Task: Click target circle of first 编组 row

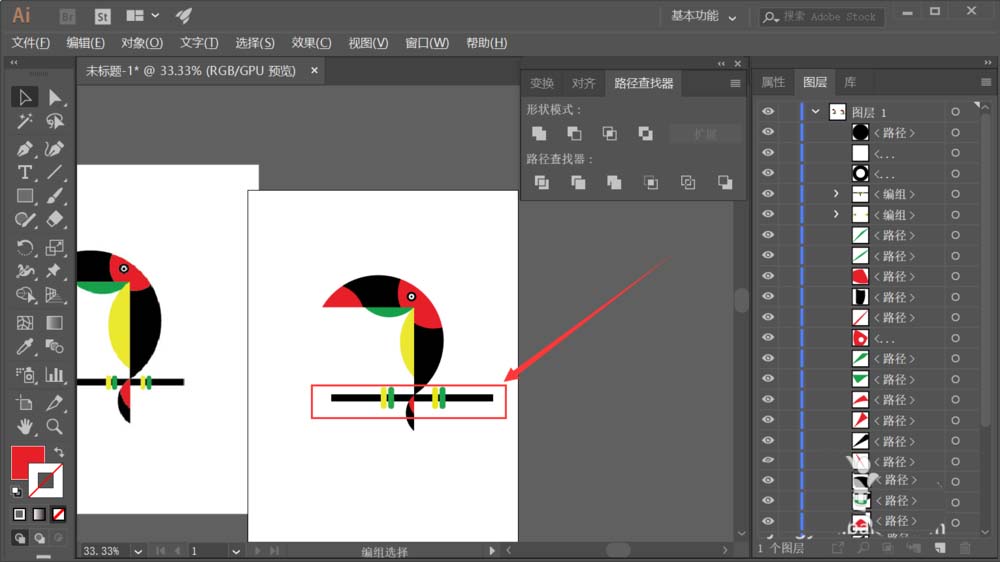Action: coord(955,194)
